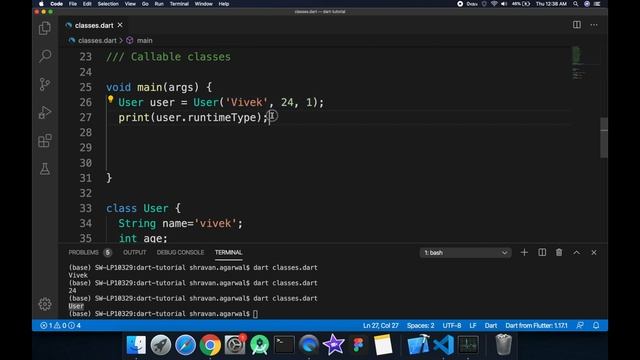Open the Edit menu
Viewport: 640px width, 360px height.
click(87, 4)
